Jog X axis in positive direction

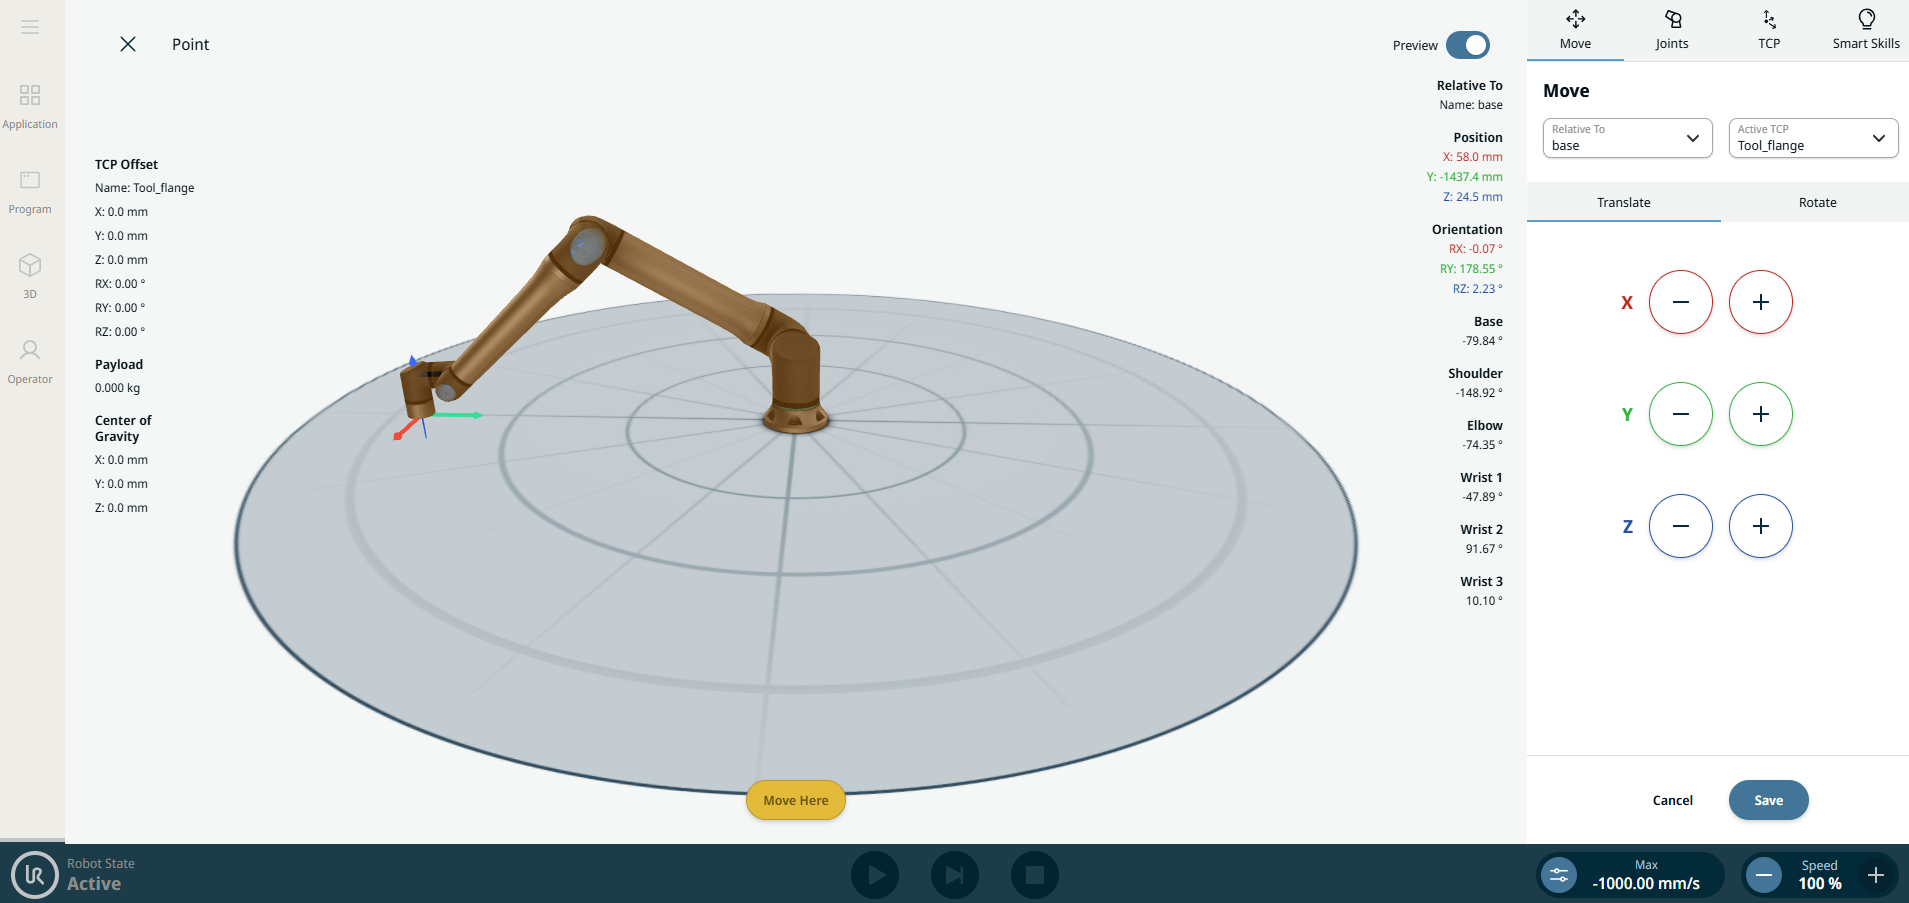click(1760, 302)
